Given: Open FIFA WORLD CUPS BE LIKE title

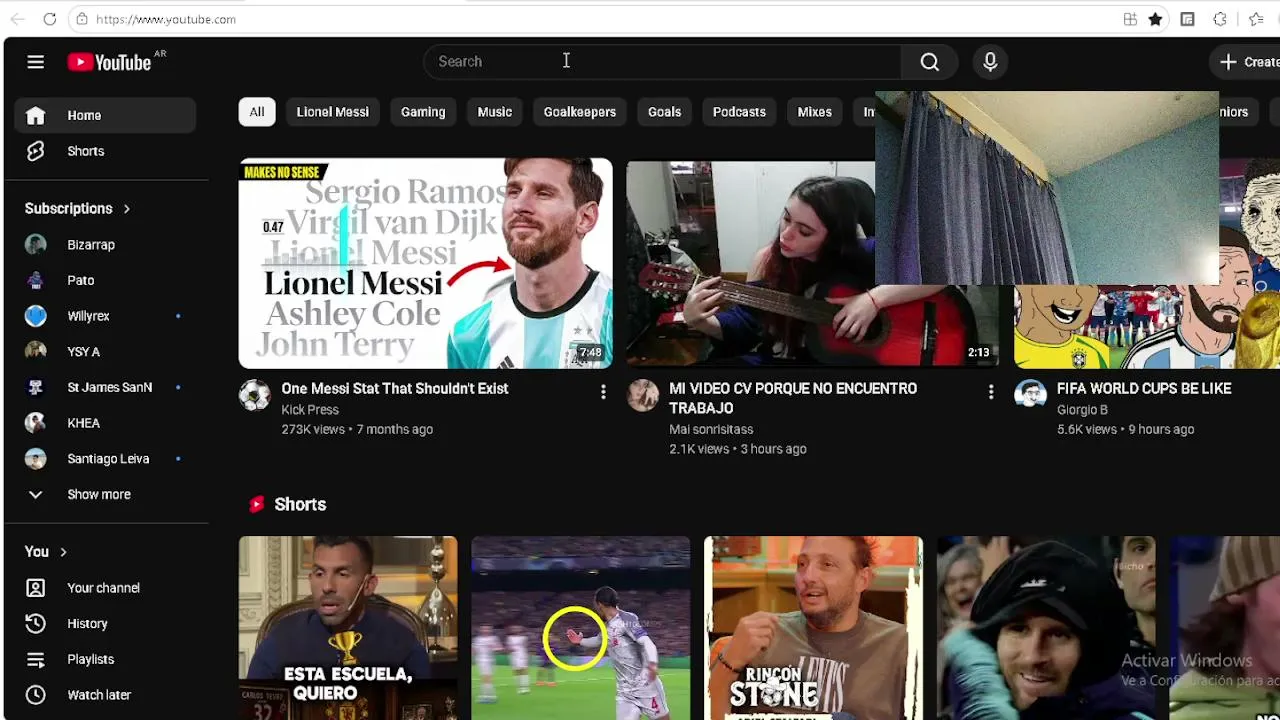Looking at the screenshot, I should 1144,389.
